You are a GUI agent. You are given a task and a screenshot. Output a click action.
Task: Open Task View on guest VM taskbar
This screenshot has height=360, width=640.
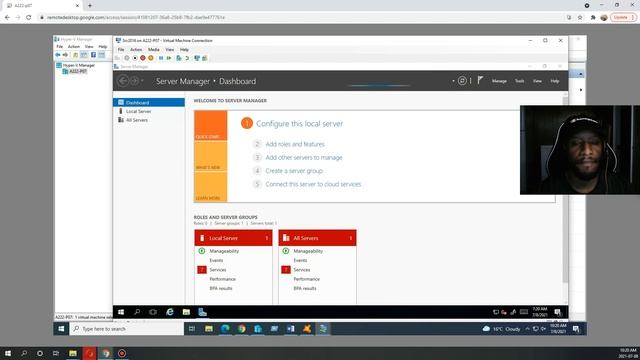click(x=153, y=312)
